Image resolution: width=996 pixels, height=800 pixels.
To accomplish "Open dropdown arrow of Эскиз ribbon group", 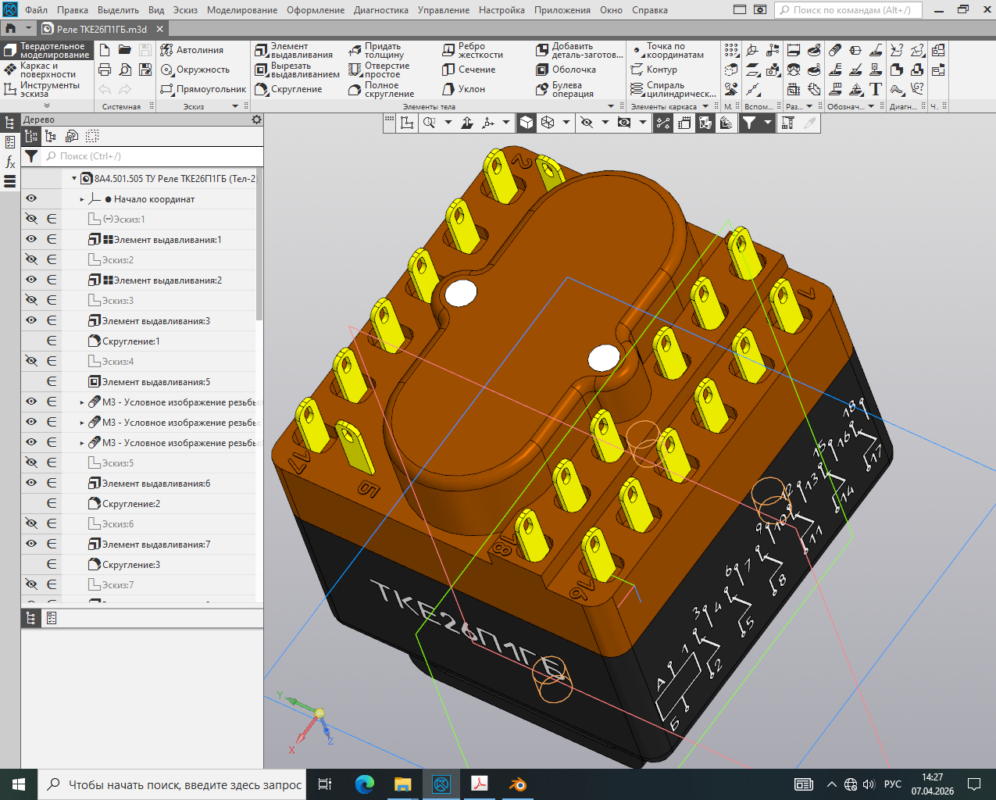I will 237,106.
